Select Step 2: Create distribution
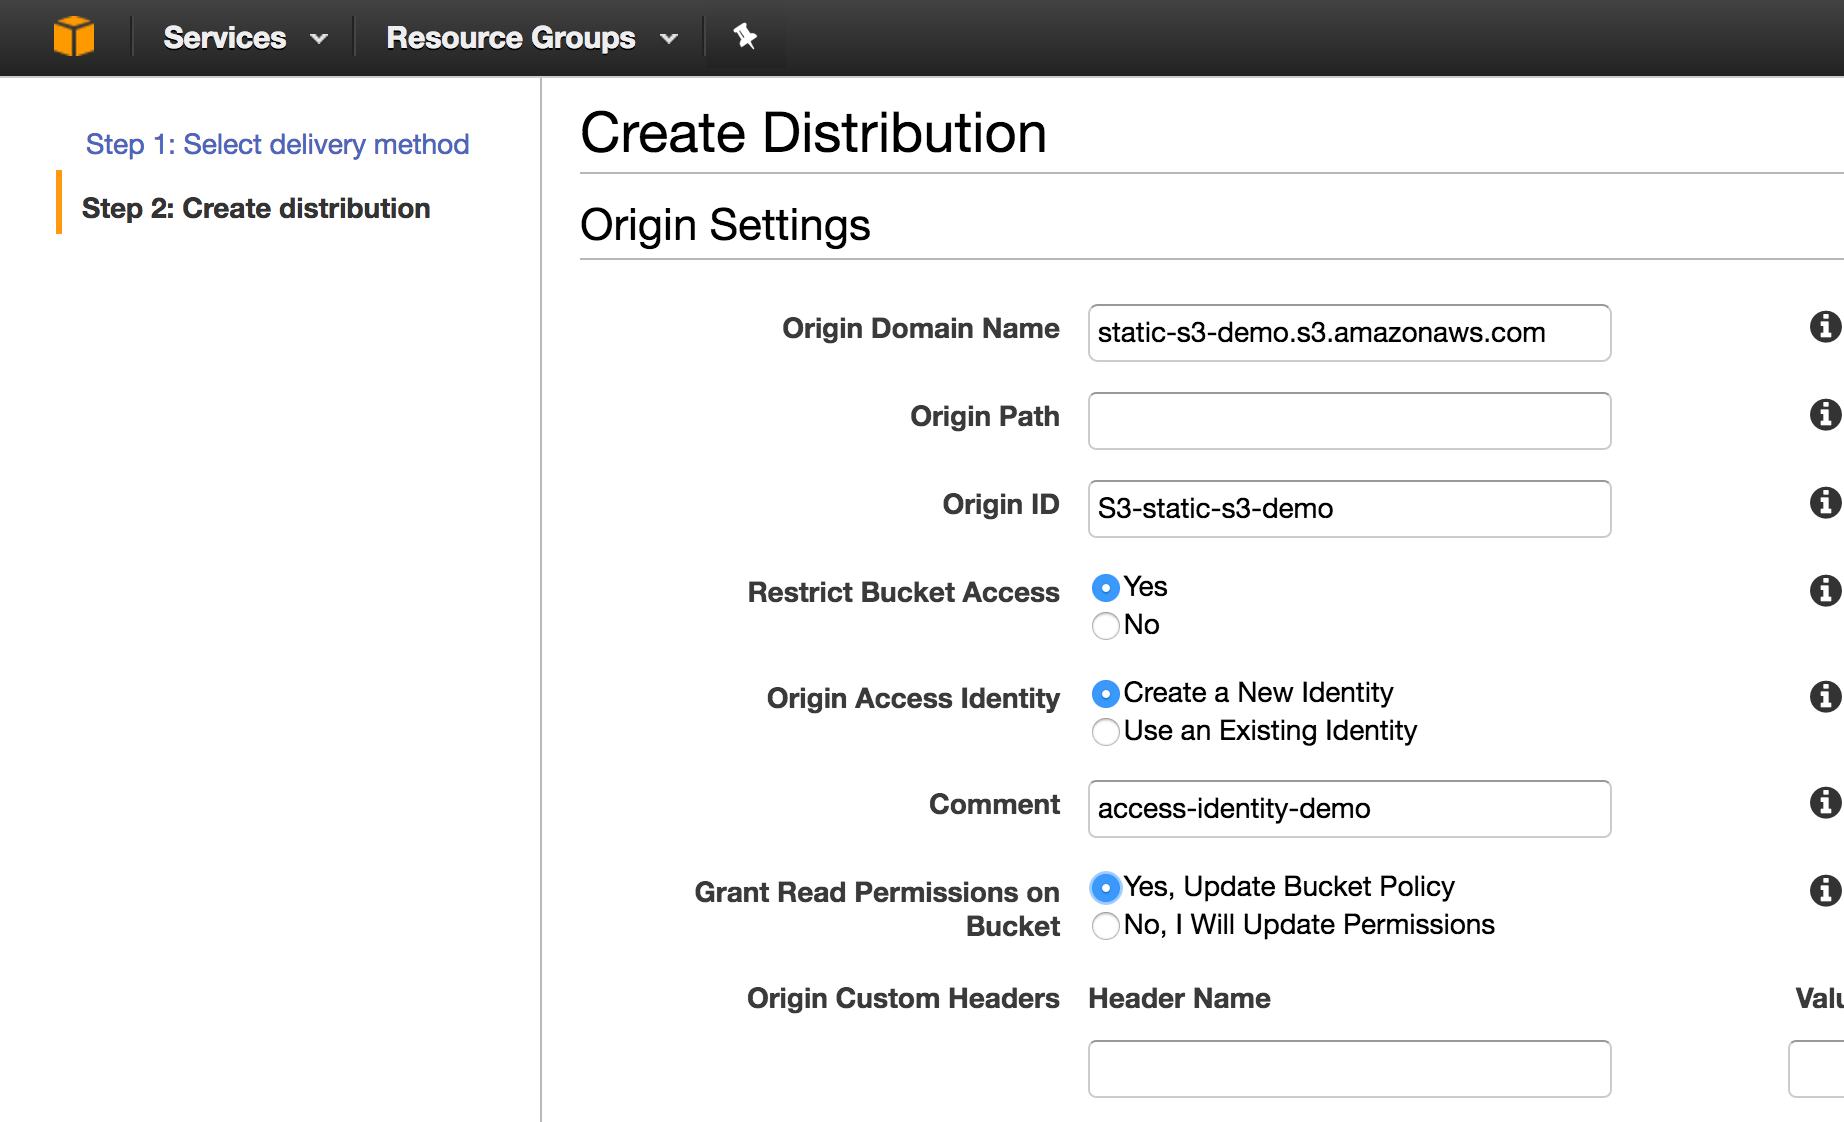The image size is (1844, 1122). point(256,208)
